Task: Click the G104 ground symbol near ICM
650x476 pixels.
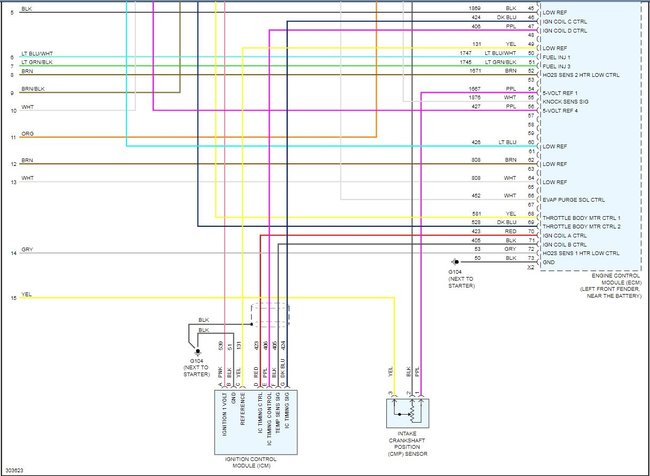Action: click(x=198, y=351)
